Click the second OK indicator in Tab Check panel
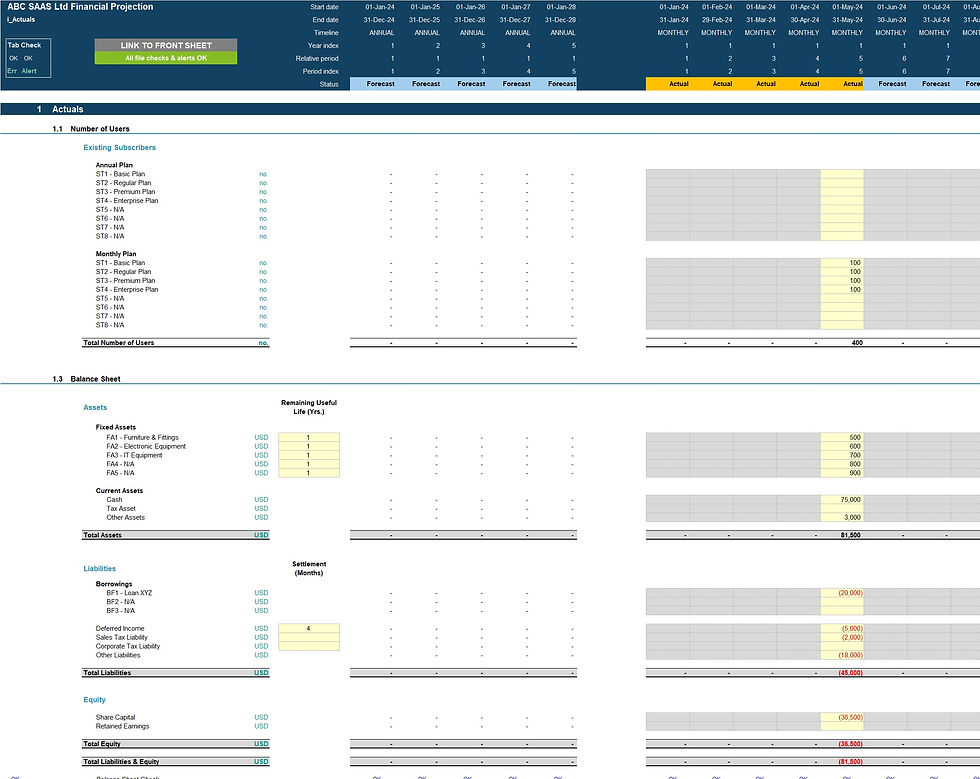The image size is (980, 779). pyautogui.click(x=27, y=58)
